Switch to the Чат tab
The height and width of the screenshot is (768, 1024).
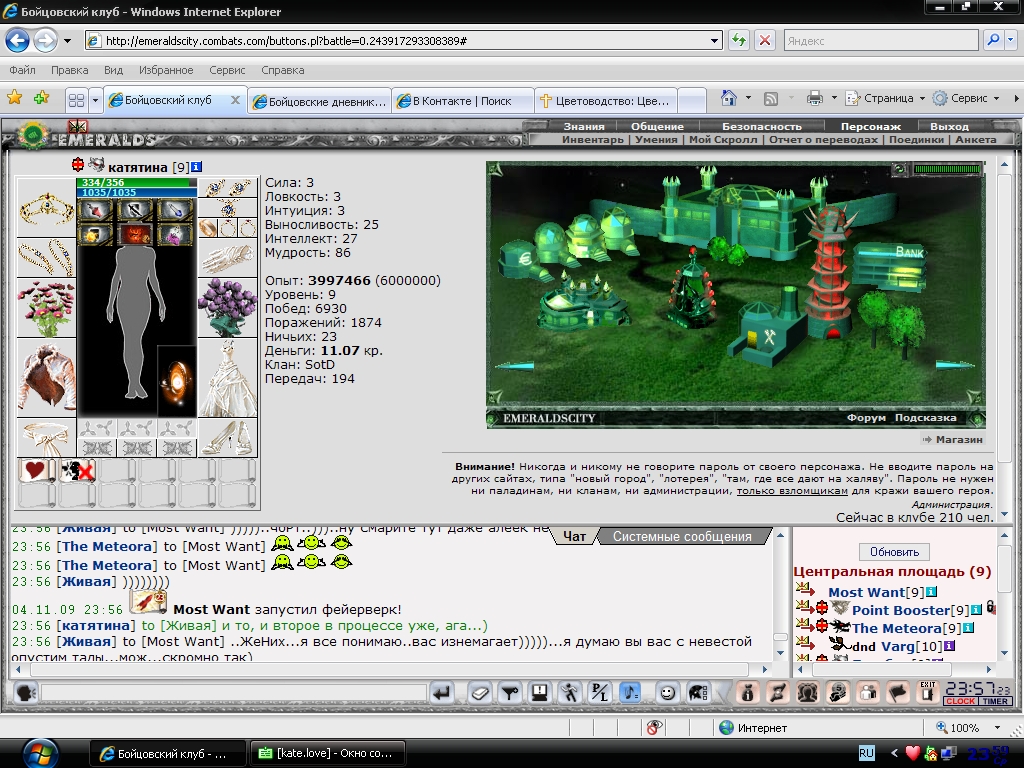click(575, 537)
